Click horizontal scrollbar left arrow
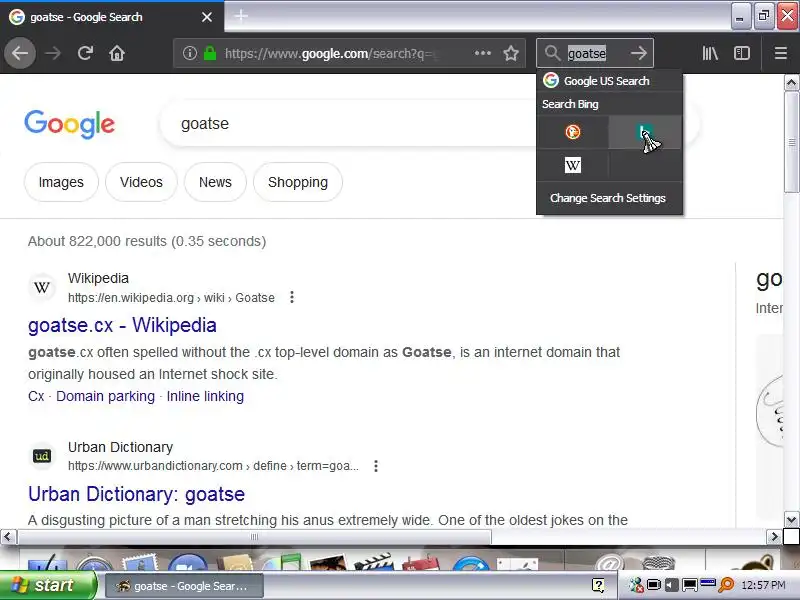Screen dimensions: 800x600 pos(8,537)
